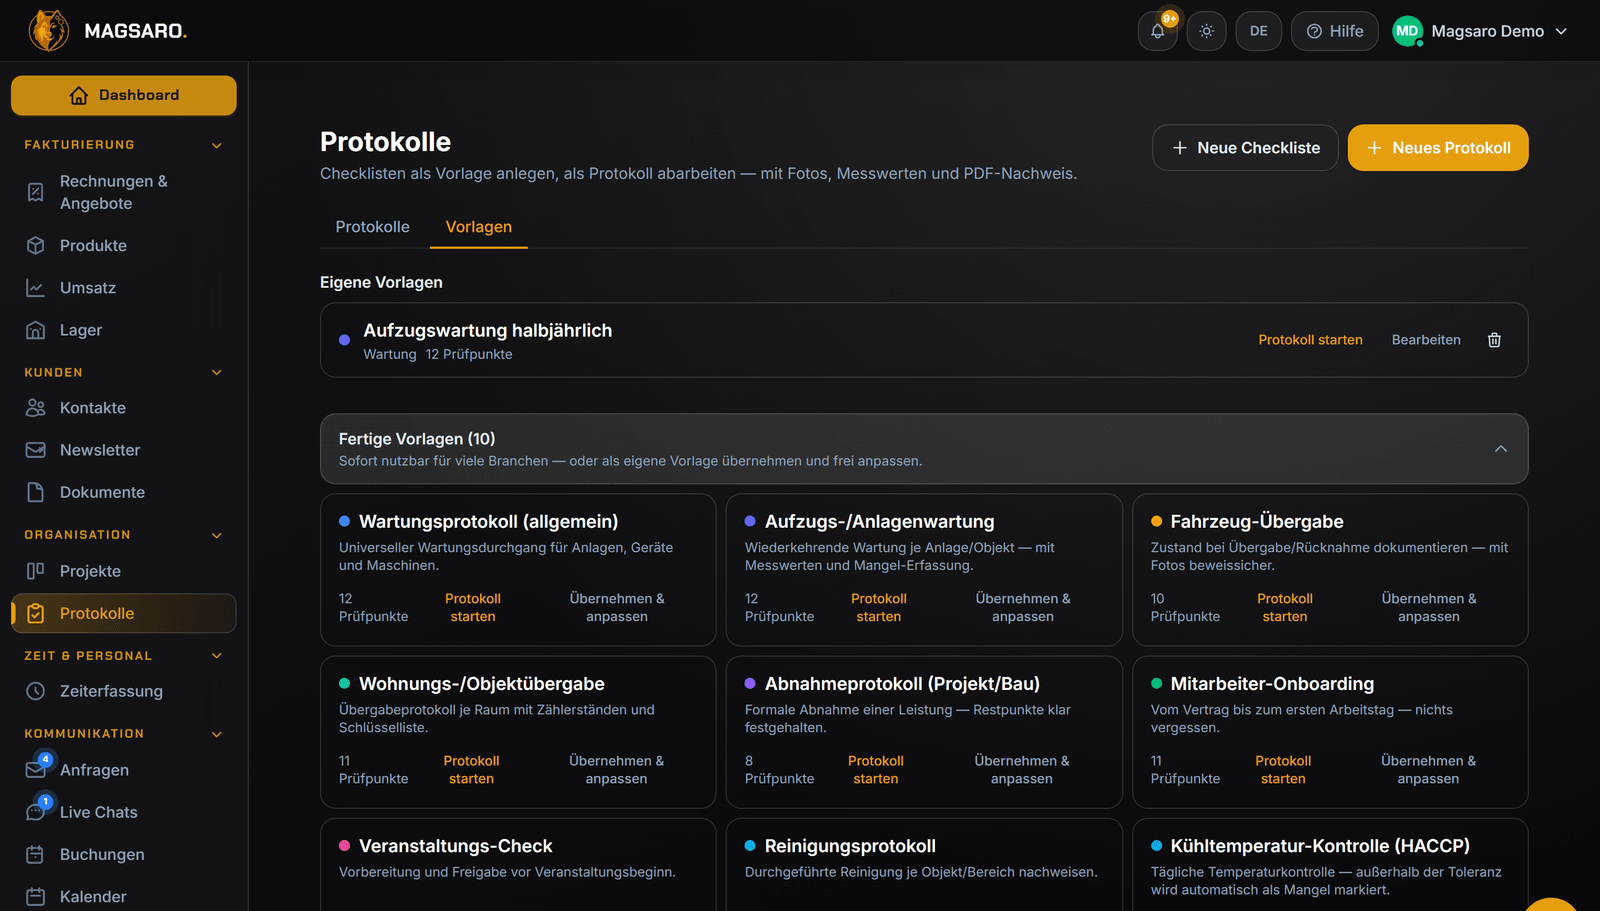1600x911 pixels.
Task: Click the Fahrzeug-Übergabe card title
Action: (1257, 522)
